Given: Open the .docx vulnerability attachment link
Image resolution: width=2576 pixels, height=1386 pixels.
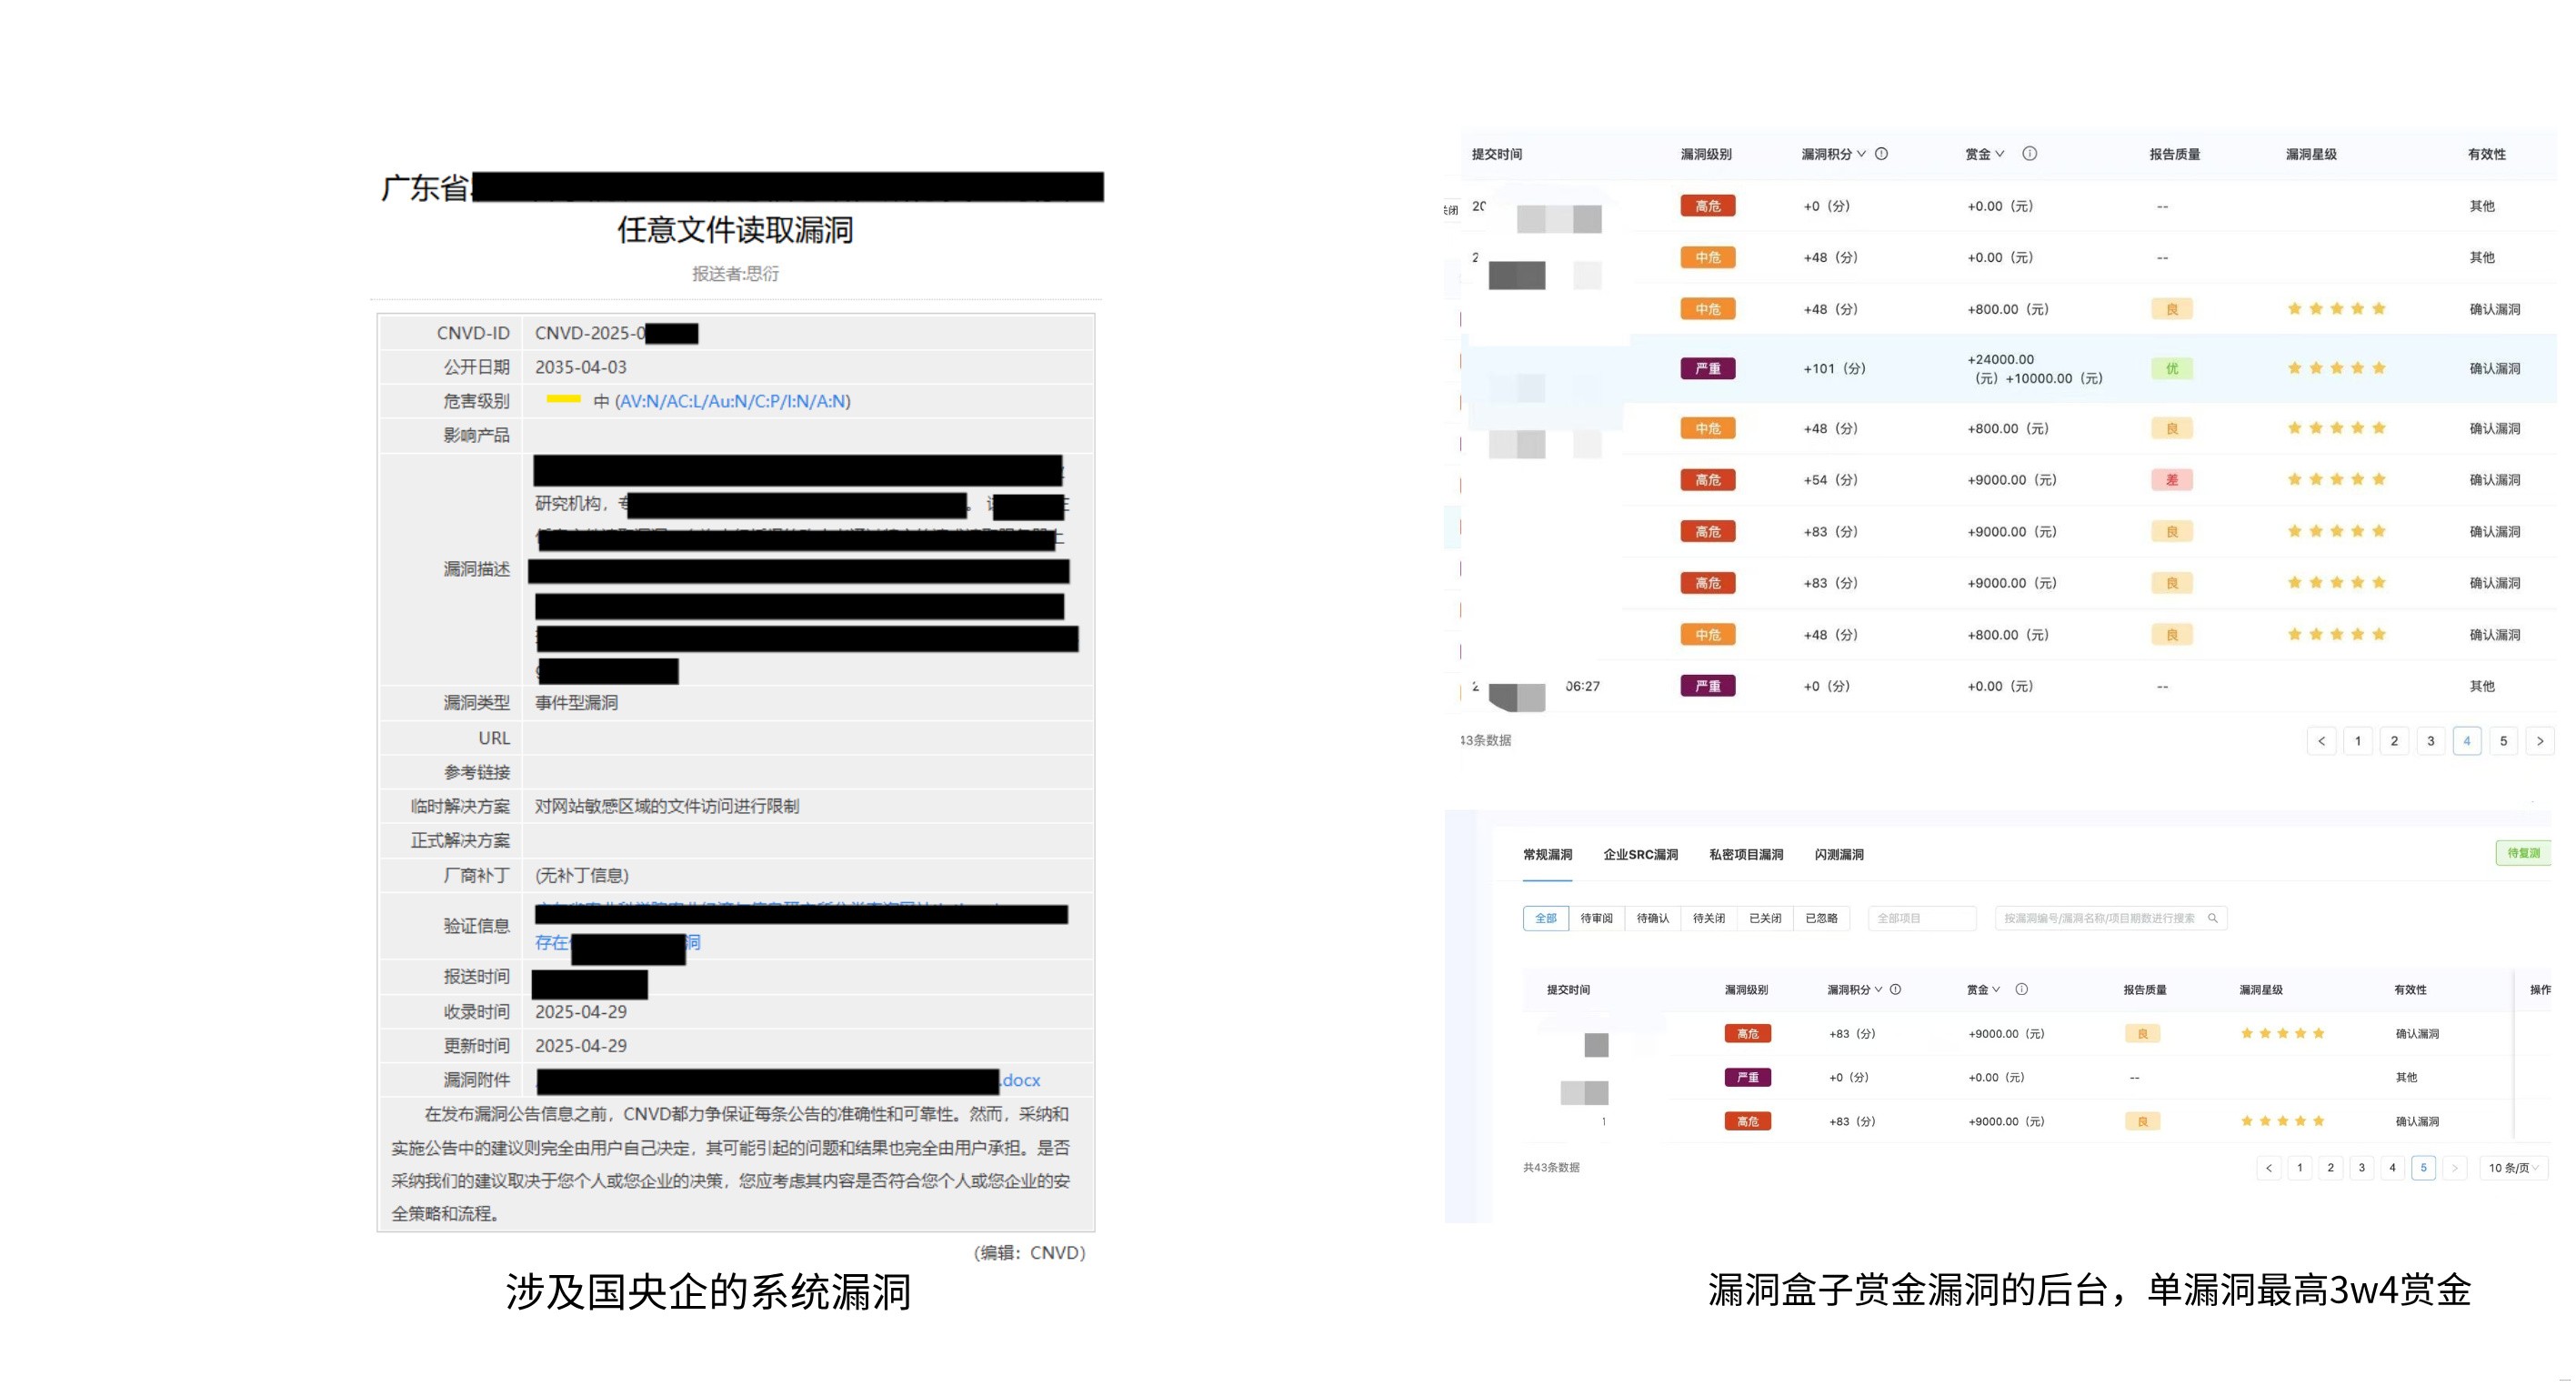Looking at the screenshot, I should (x=1021, y=1080).
